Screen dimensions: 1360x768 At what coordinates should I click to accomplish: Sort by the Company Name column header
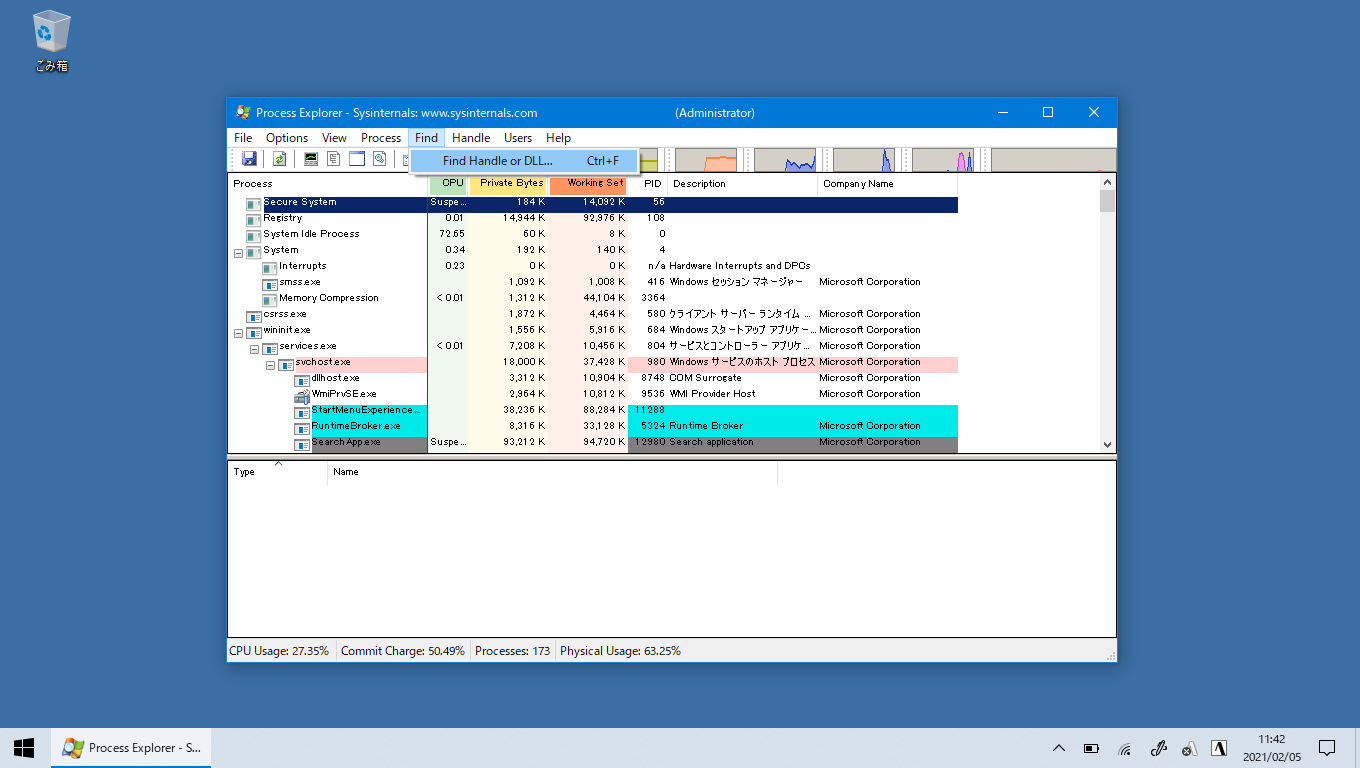888,184
